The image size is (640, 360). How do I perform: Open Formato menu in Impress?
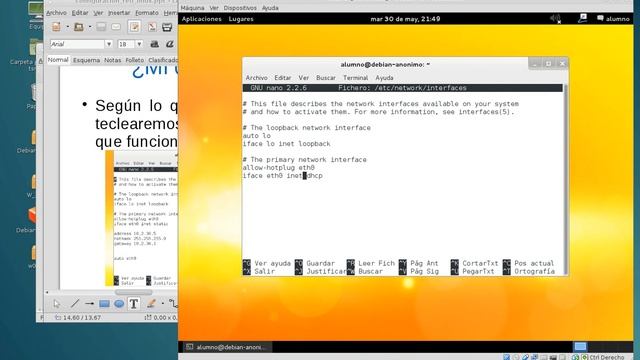147,13
